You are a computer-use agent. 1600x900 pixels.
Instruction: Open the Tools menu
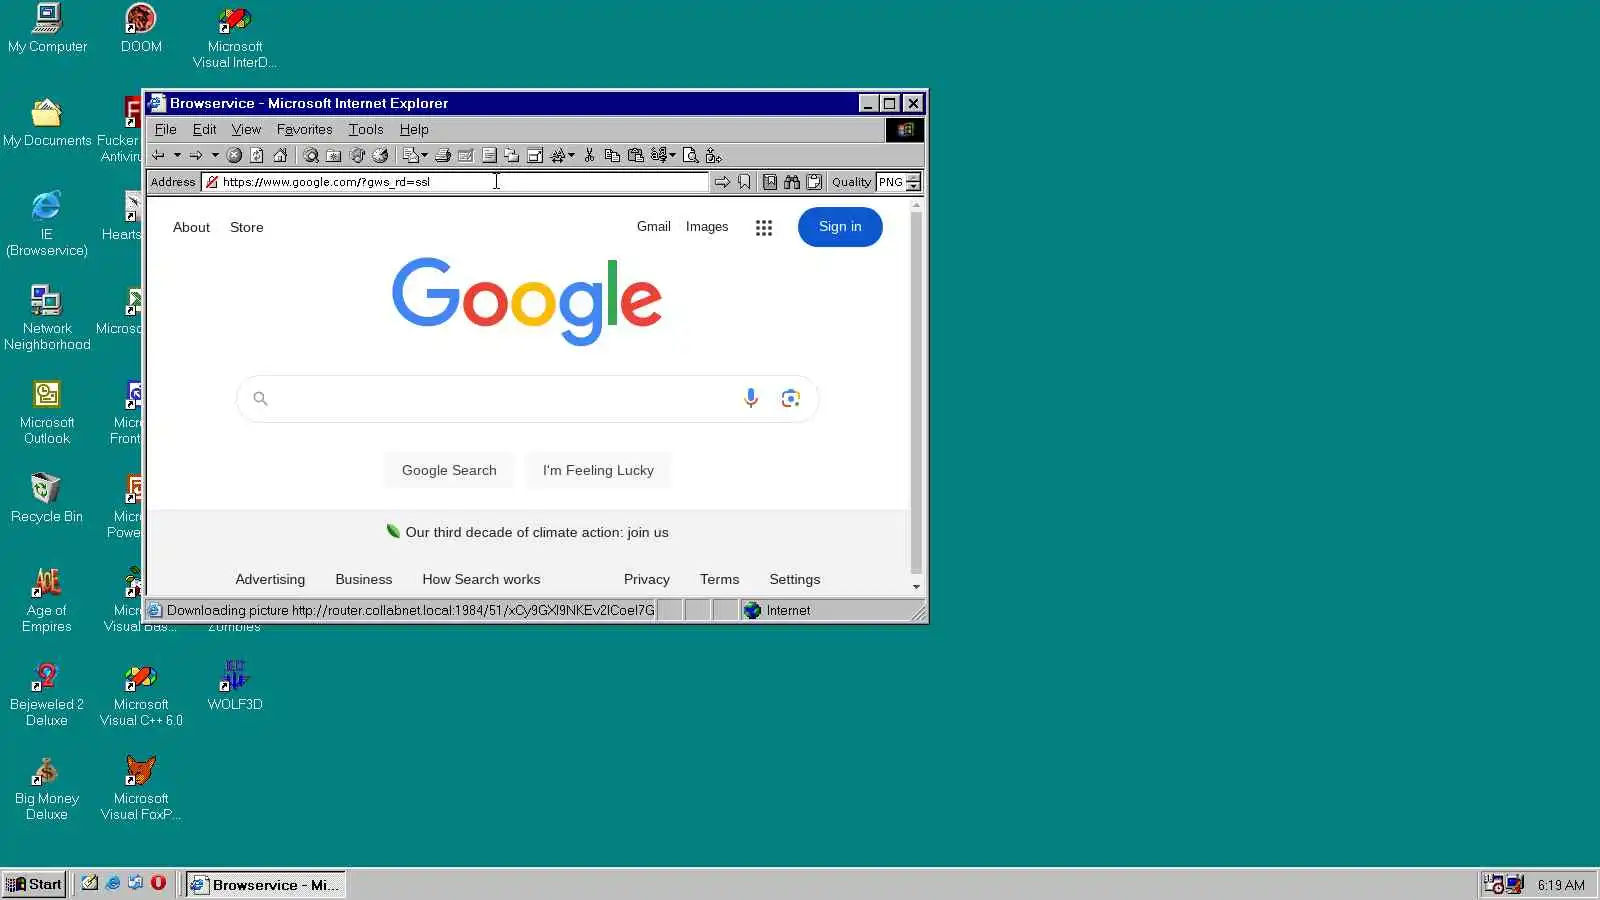366,129
